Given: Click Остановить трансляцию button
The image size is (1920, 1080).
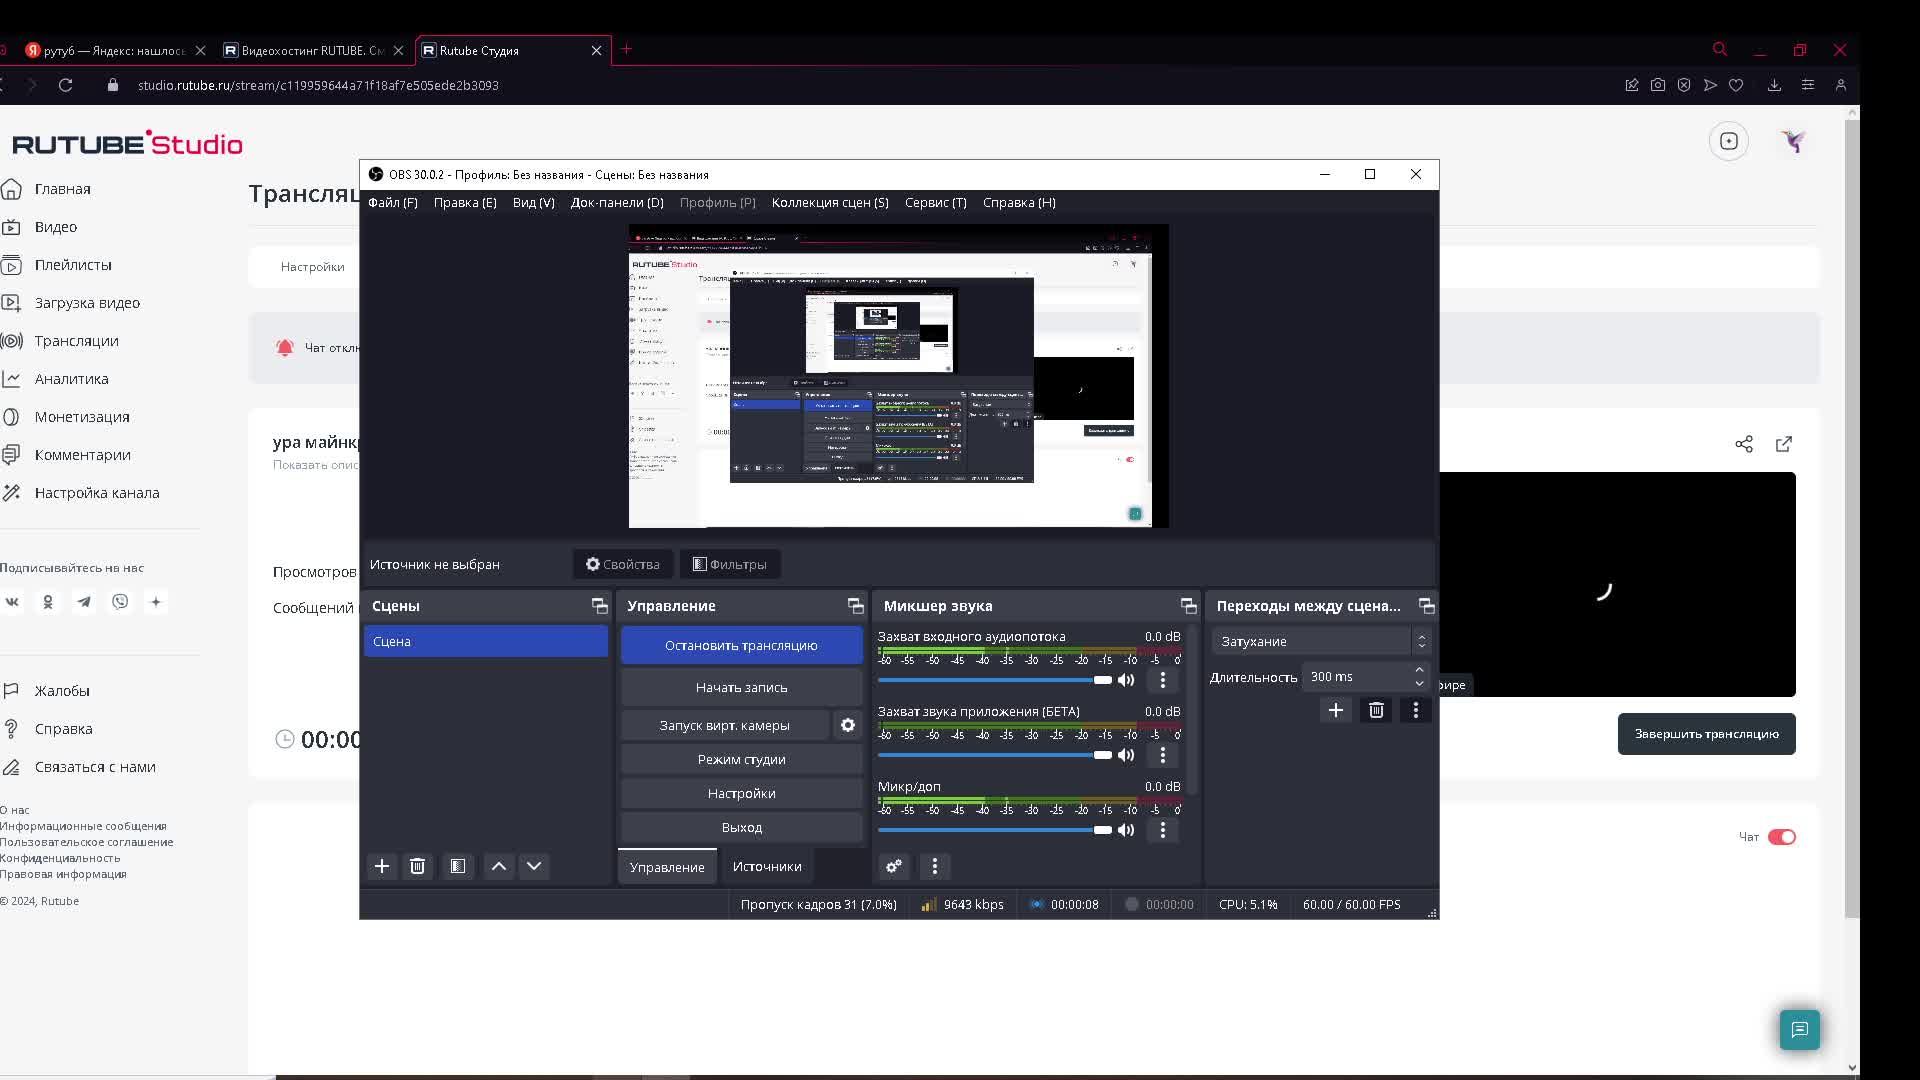Looking at the screenshot, I should point(741,645).
